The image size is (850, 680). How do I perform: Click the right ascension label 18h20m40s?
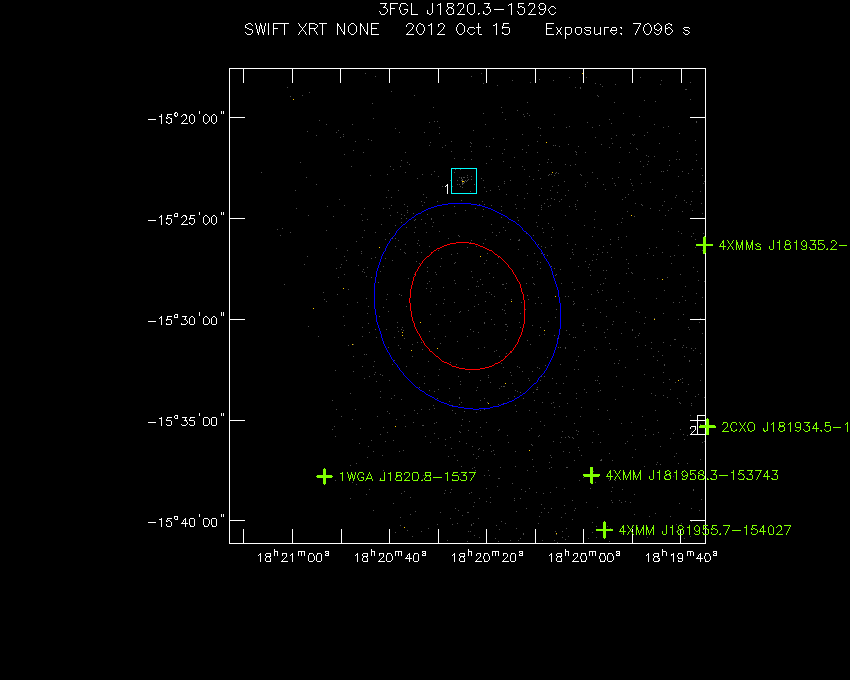click(x=390, y=557)
